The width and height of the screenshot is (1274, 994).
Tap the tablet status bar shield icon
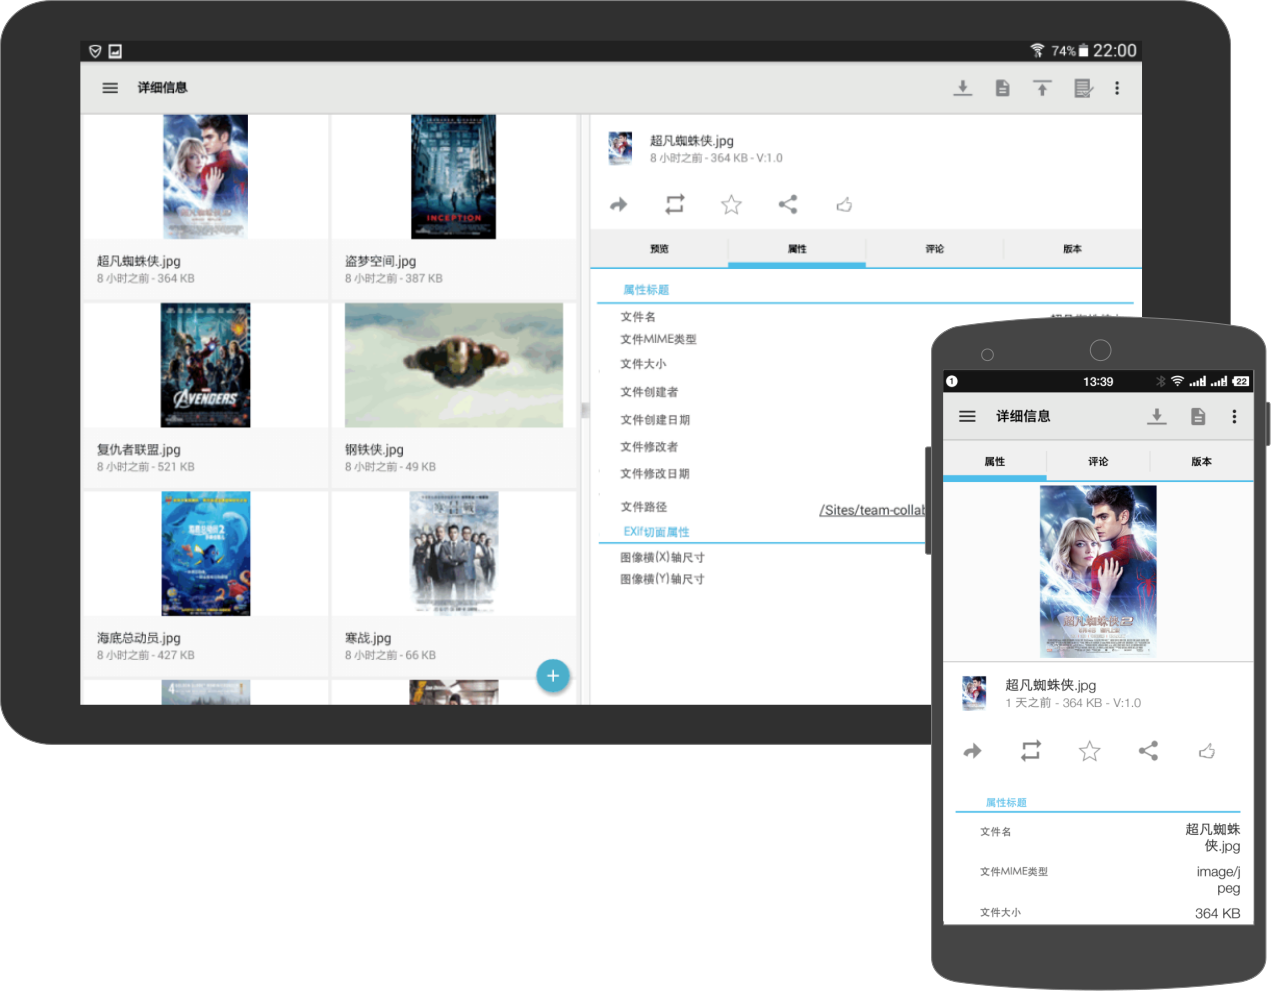(95, 51)
